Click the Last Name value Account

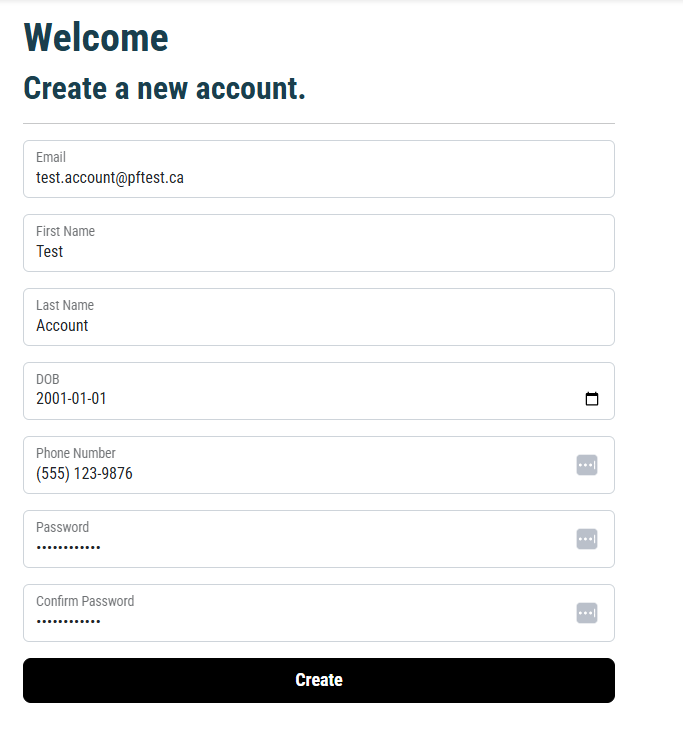[62, 326]
